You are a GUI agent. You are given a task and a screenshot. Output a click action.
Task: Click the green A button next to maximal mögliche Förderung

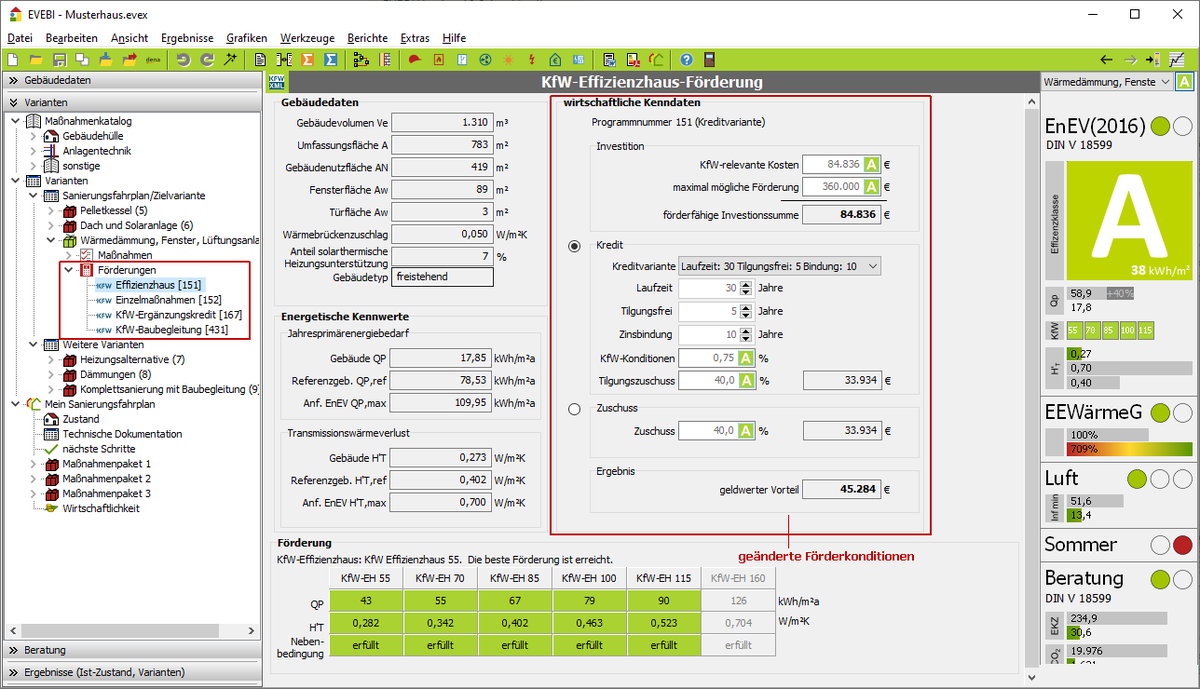coord(872,186)
